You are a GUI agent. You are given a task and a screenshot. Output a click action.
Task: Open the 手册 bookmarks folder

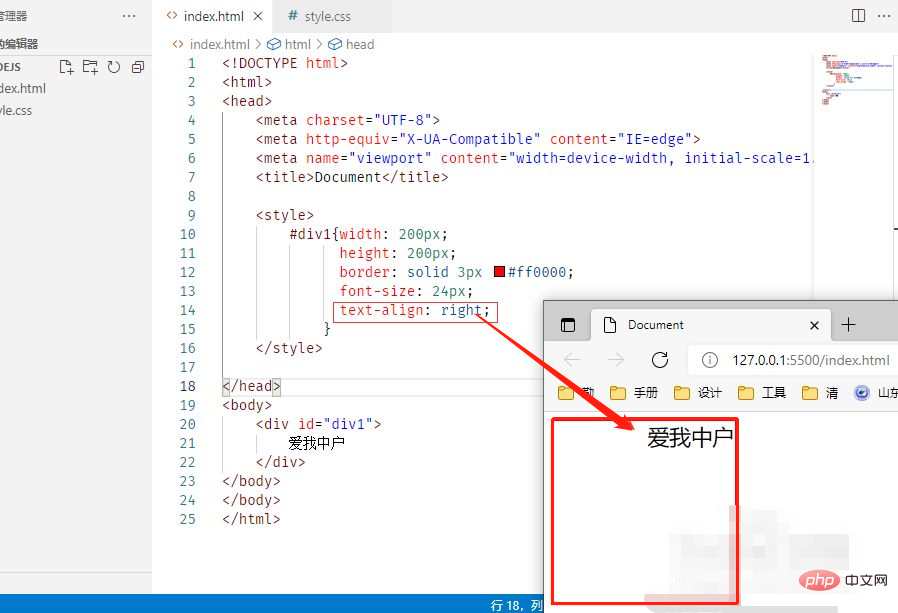coord(634,392)
